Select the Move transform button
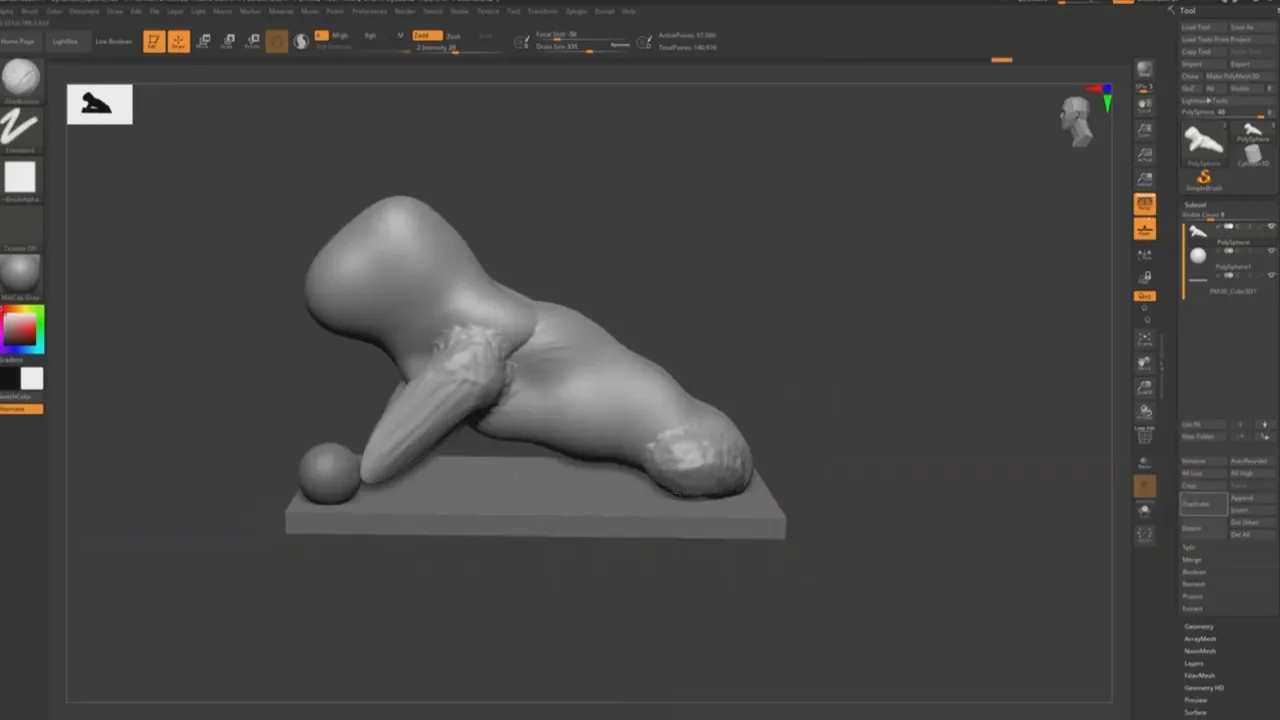The image size is (1280, 720). tap(204, 41)
